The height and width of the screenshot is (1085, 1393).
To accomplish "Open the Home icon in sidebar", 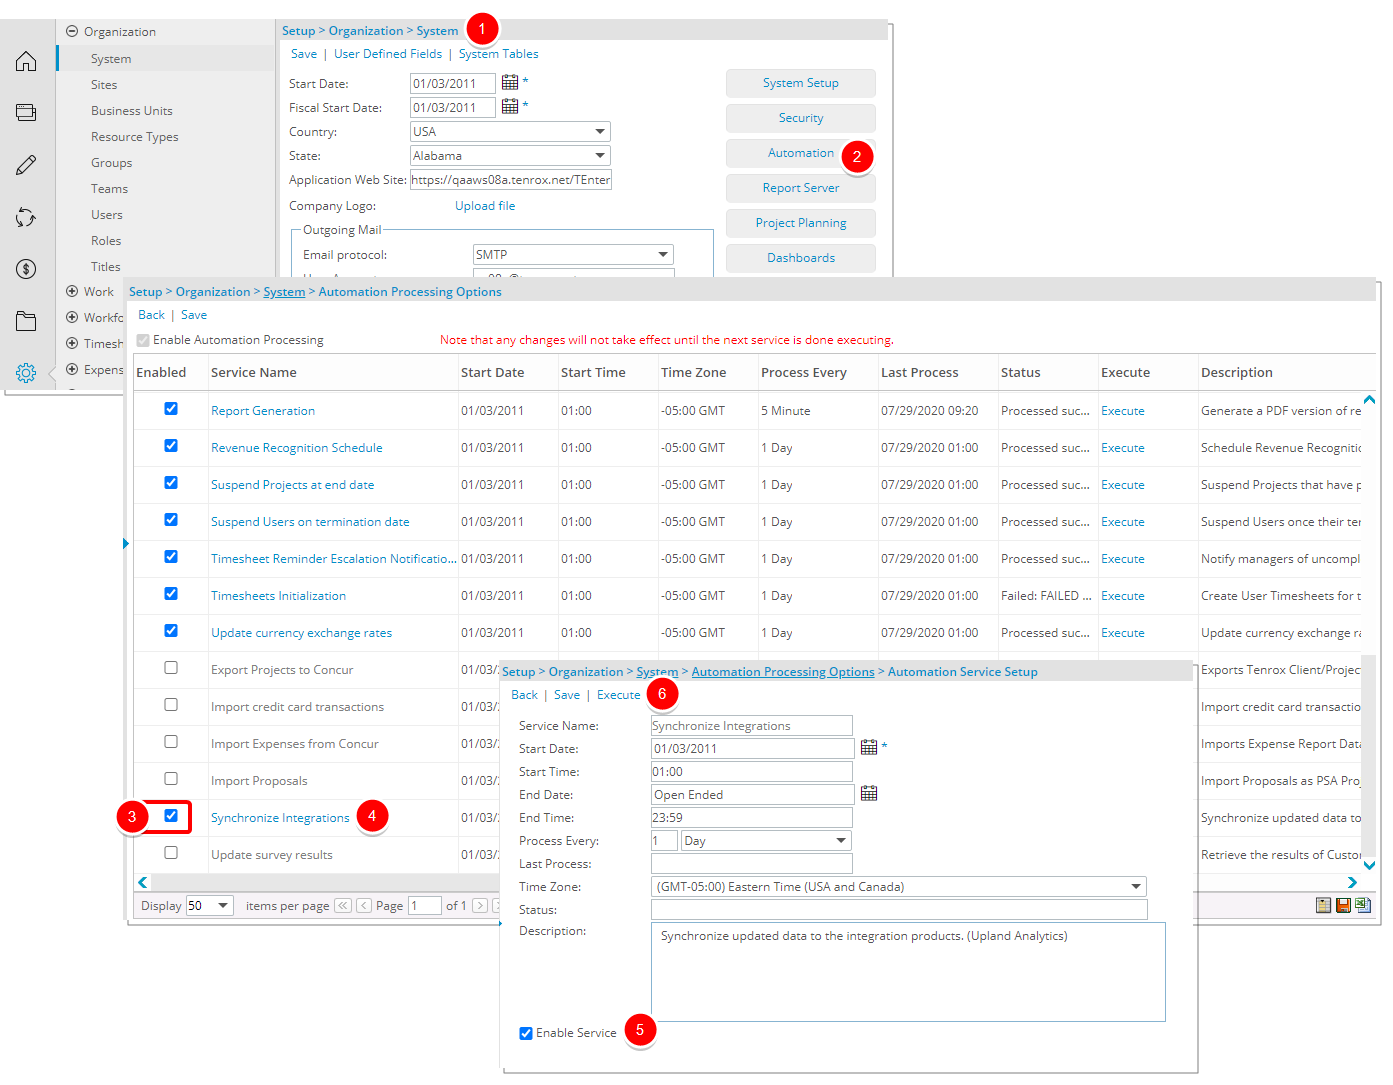I will click(x=26, y=62).
